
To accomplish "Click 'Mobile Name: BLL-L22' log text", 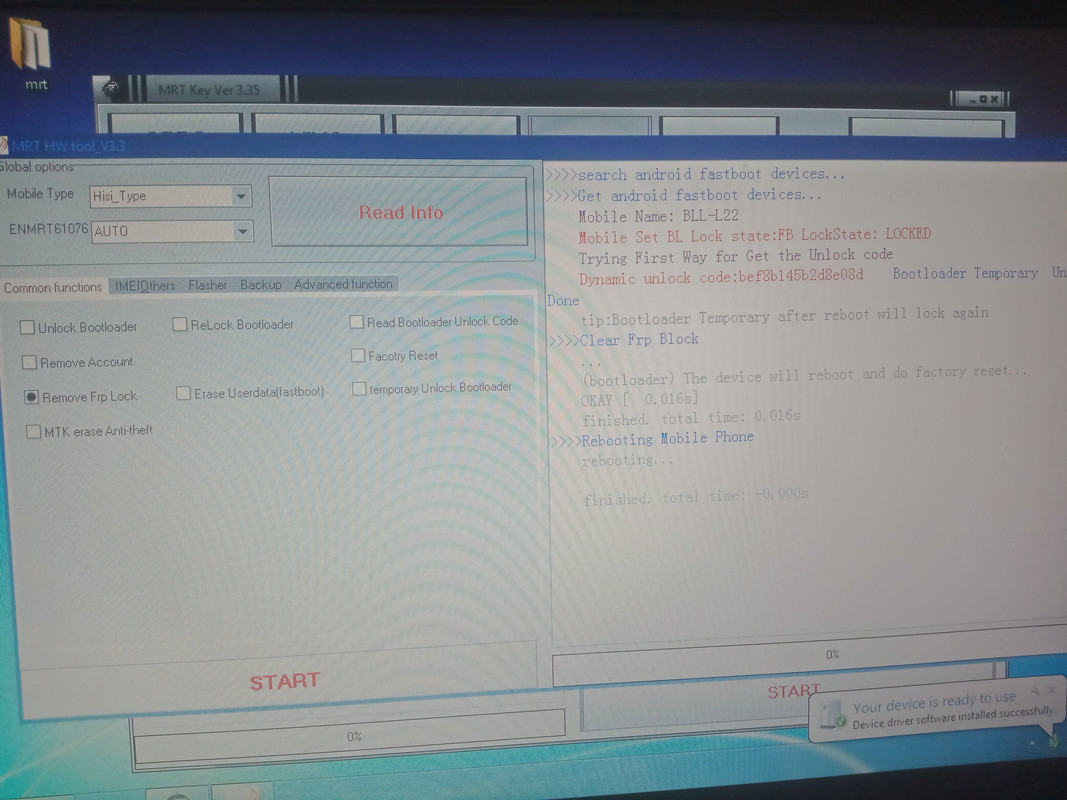I will (x=658, y=216).
